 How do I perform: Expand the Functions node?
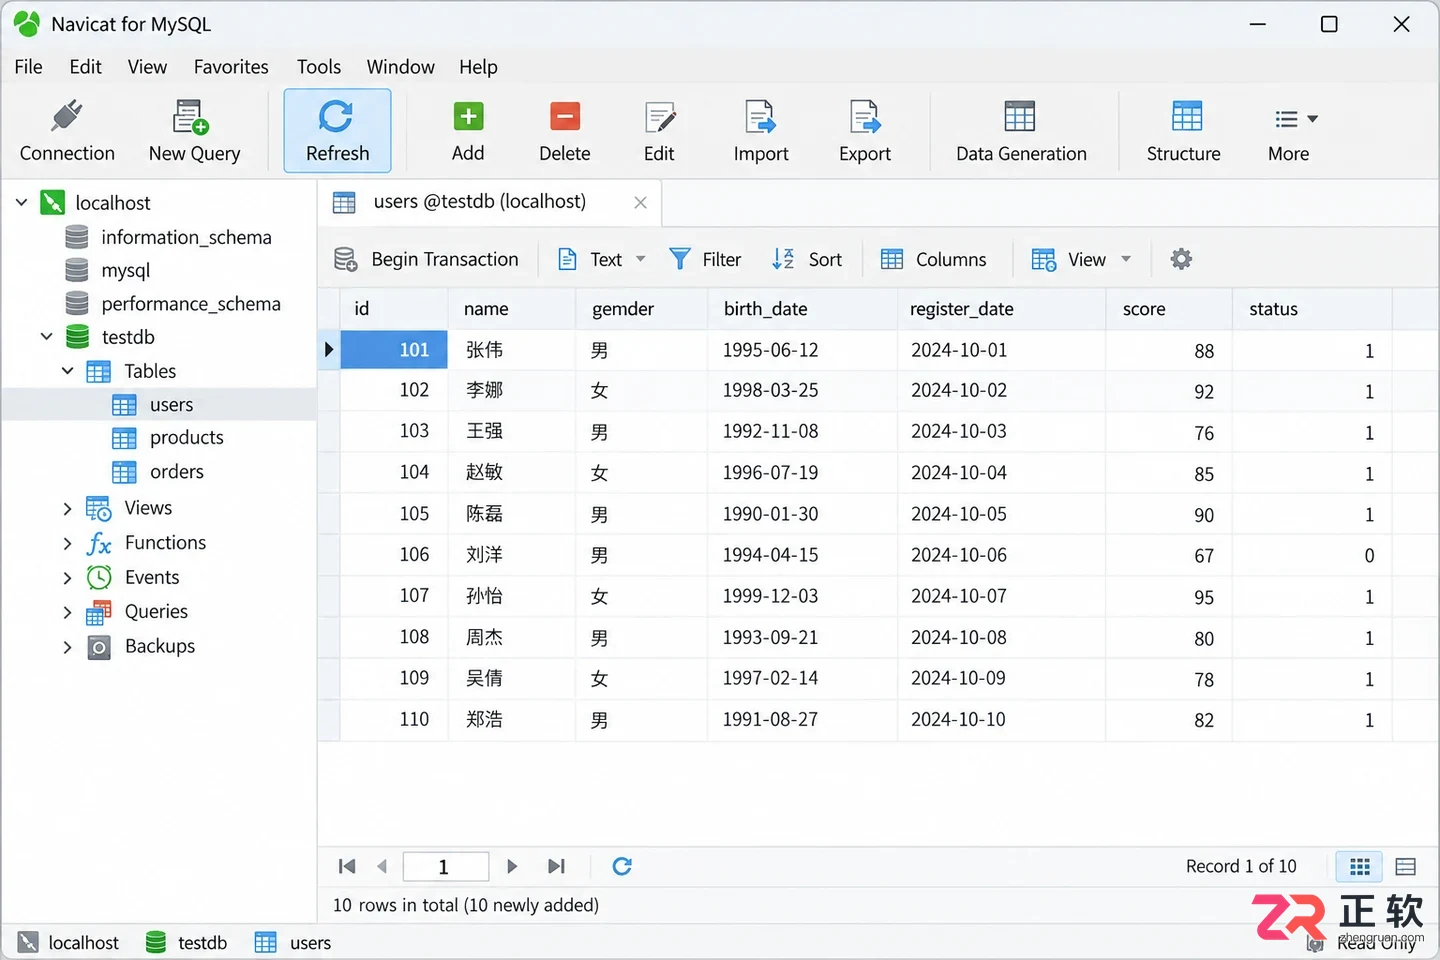[x=67, y=543]
